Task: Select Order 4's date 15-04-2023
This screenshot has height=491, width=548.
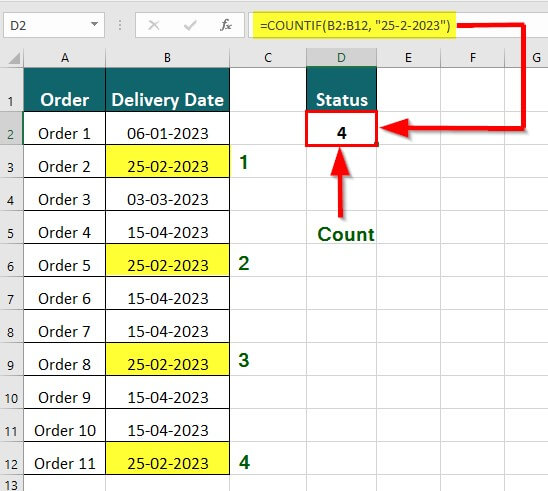Action: [167, 227]
